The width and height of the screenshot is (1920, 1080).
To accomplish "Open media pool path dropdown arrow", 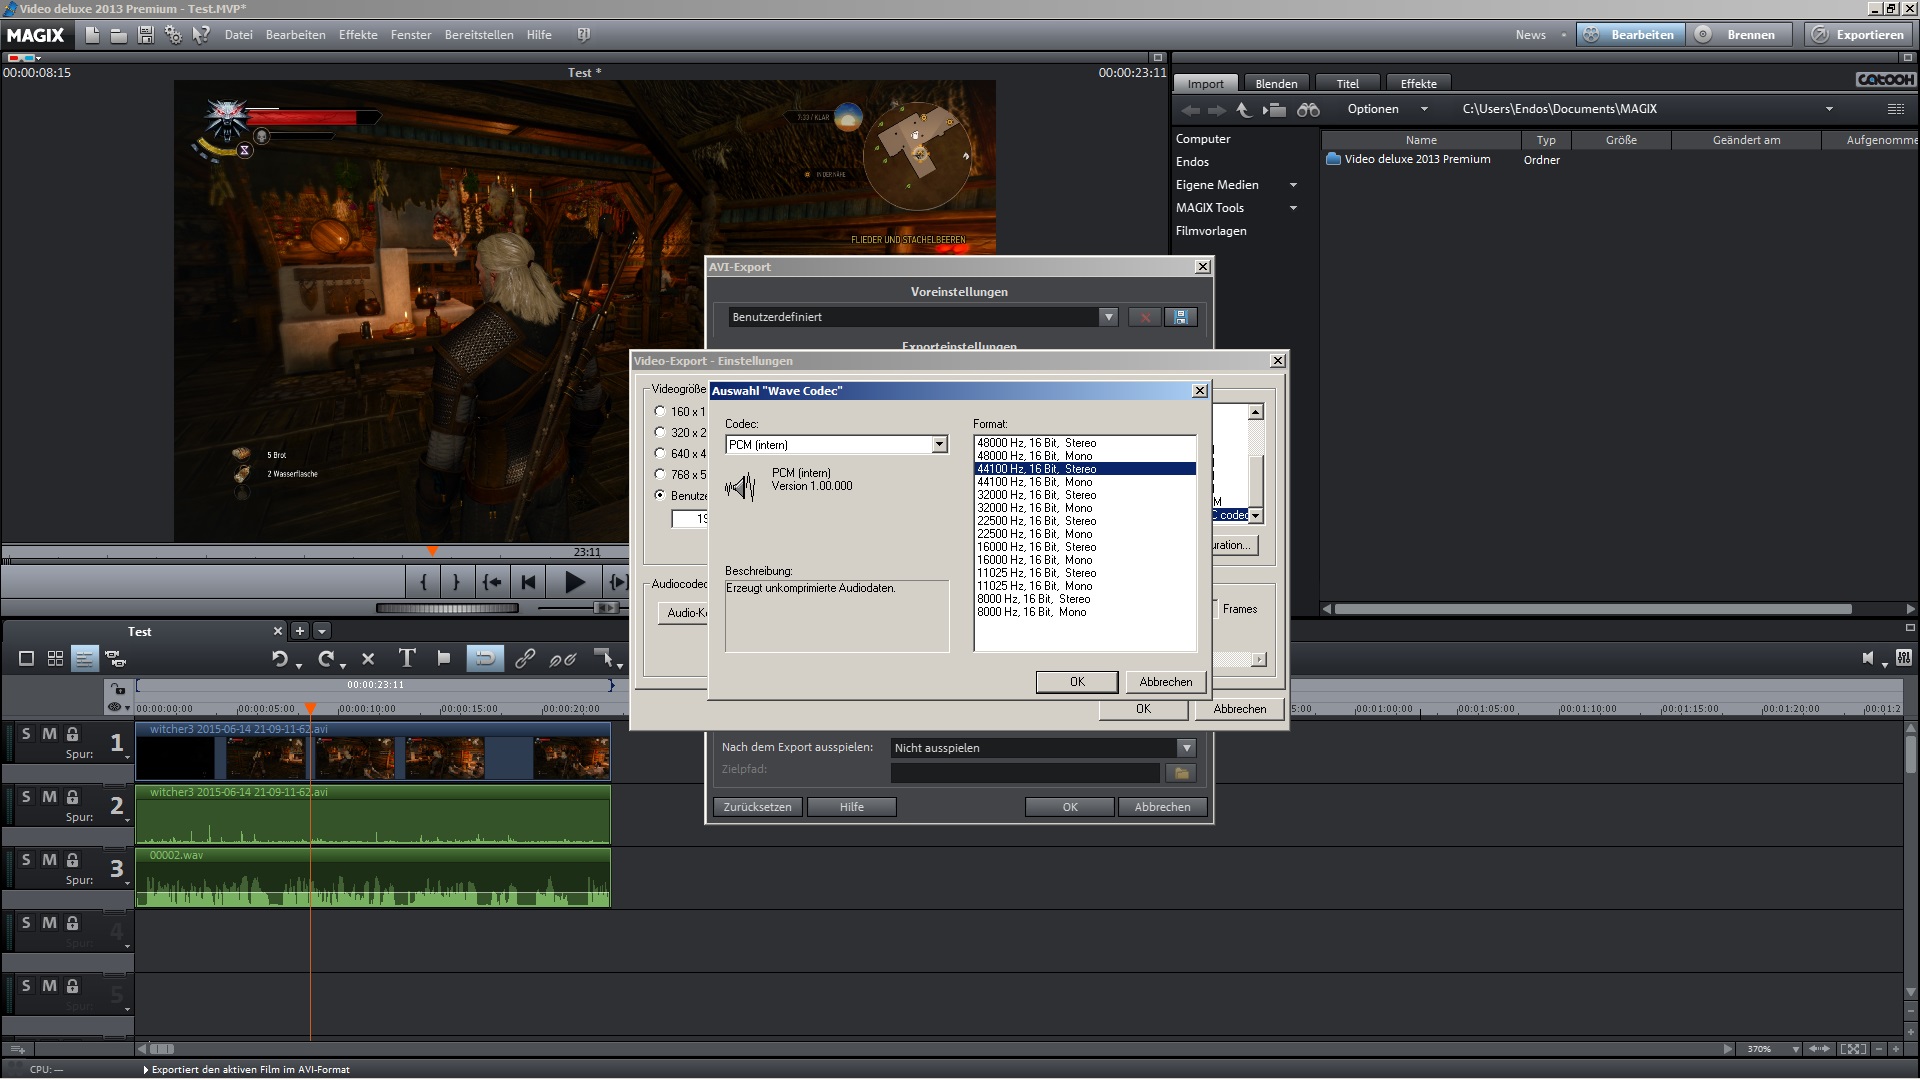I will (1829, 109).
